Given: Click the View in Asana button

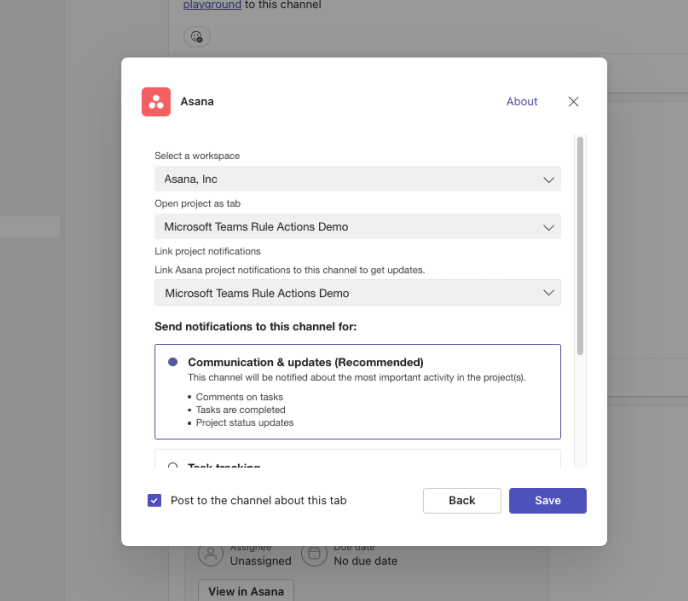Looking at the screenshot, I should pos(246,590).
